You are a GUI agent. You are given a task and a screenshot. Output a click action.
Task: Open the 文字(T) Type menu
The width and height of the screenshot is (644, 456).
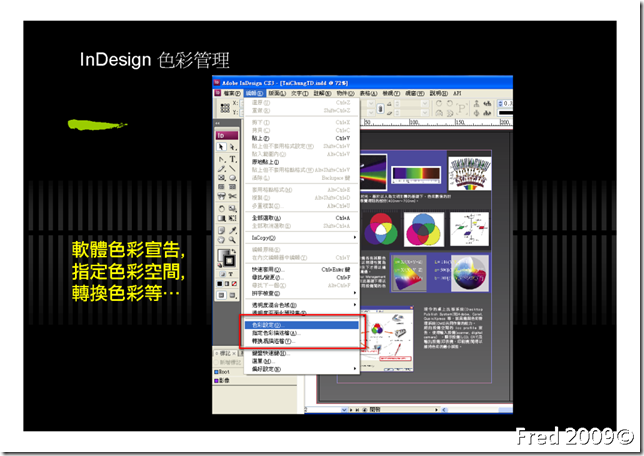point(300,93)
